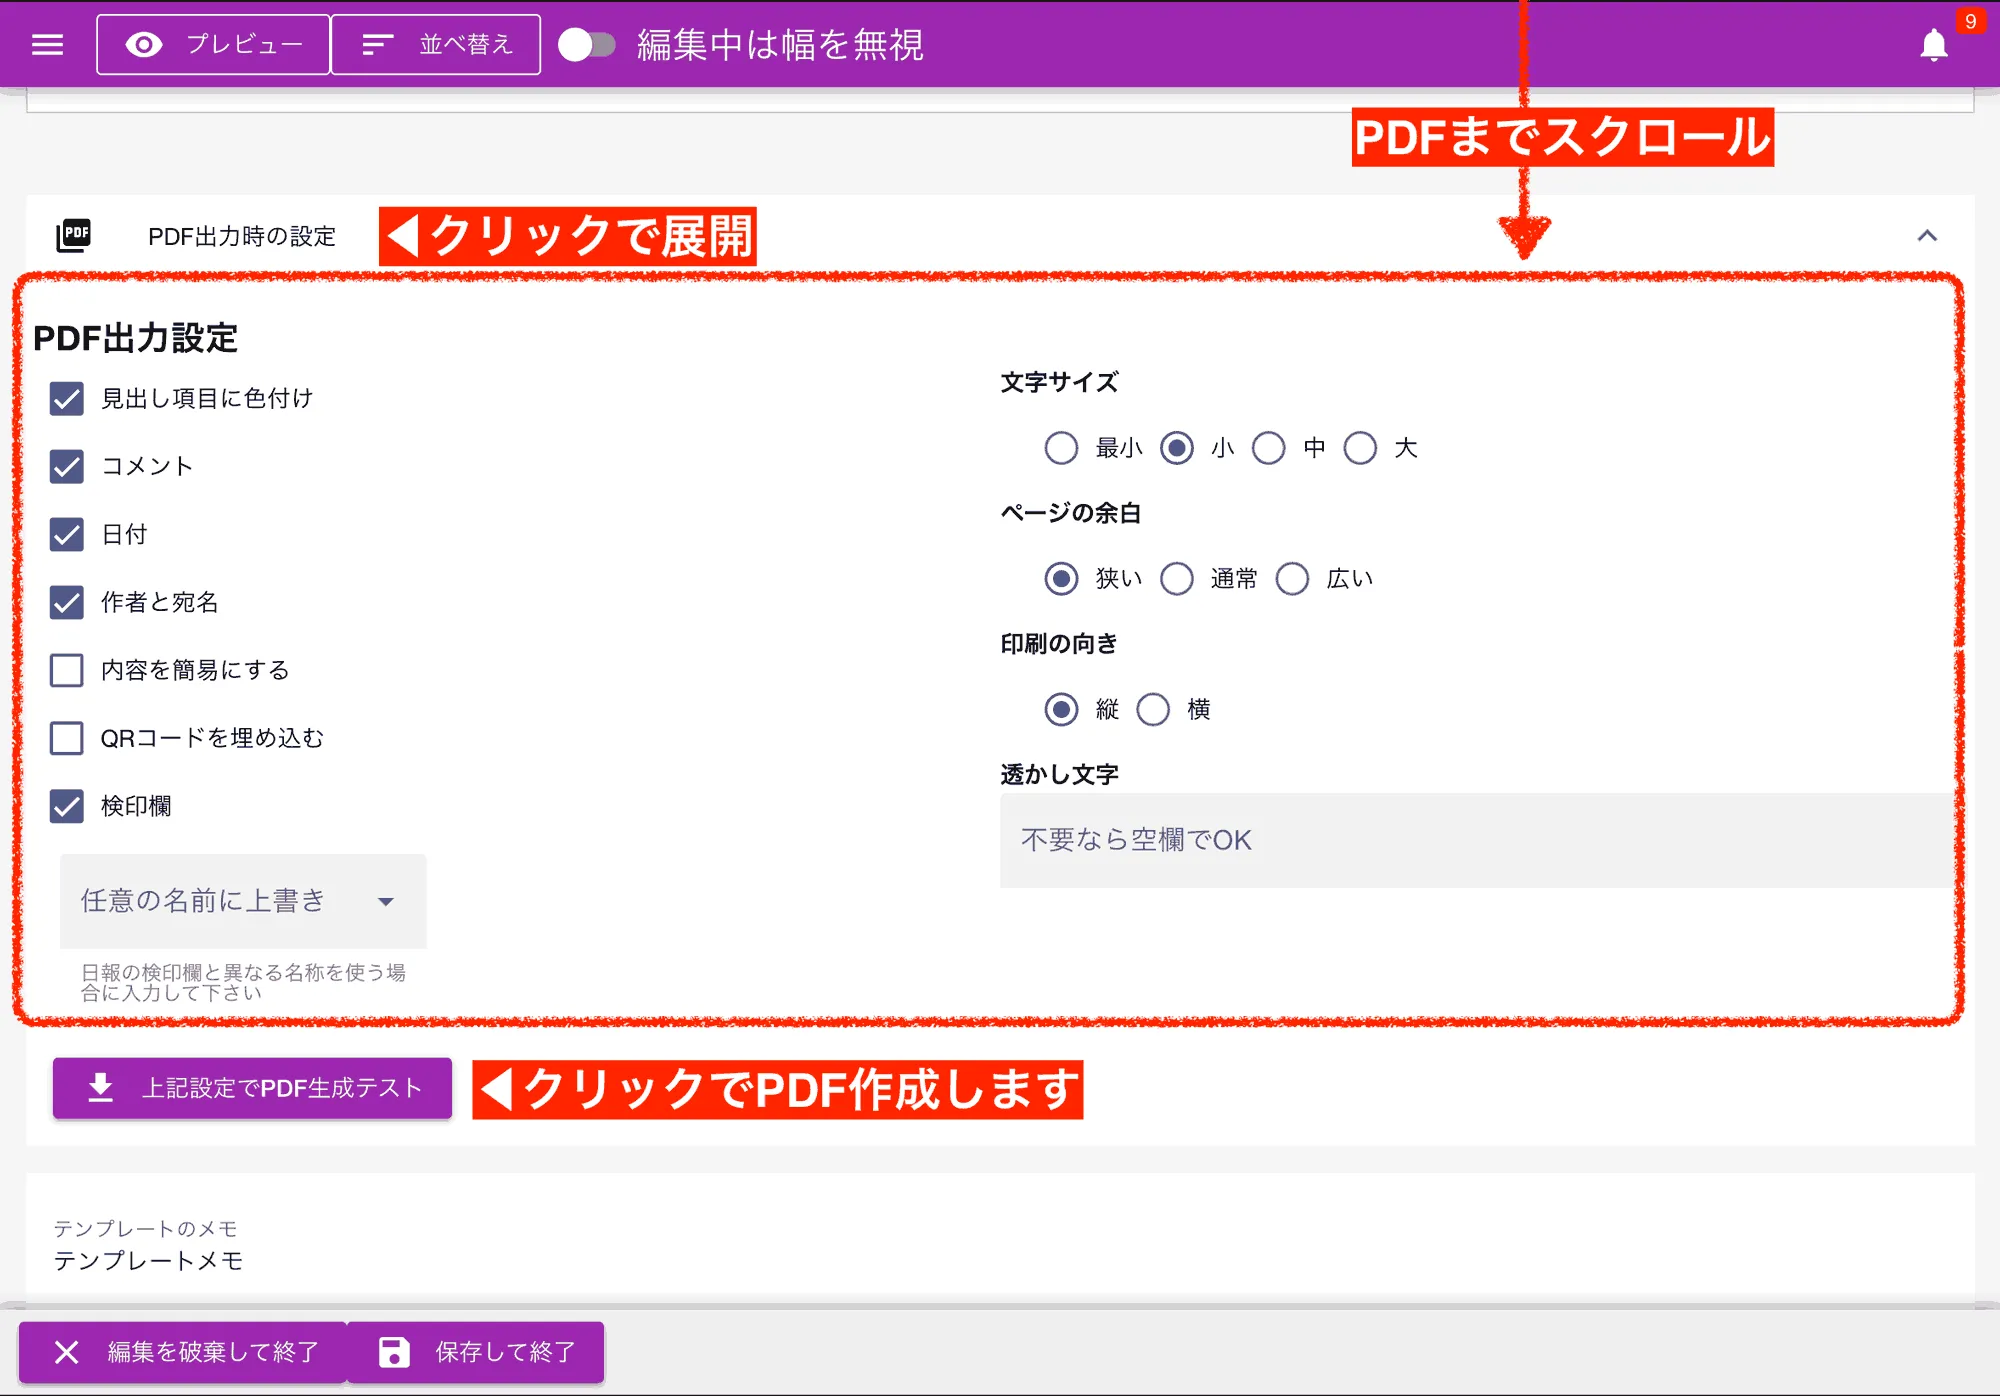Open the 任意の名前に上書き dropdown
Screen dimensions: 2000x1396
click(x=242, y=901)
